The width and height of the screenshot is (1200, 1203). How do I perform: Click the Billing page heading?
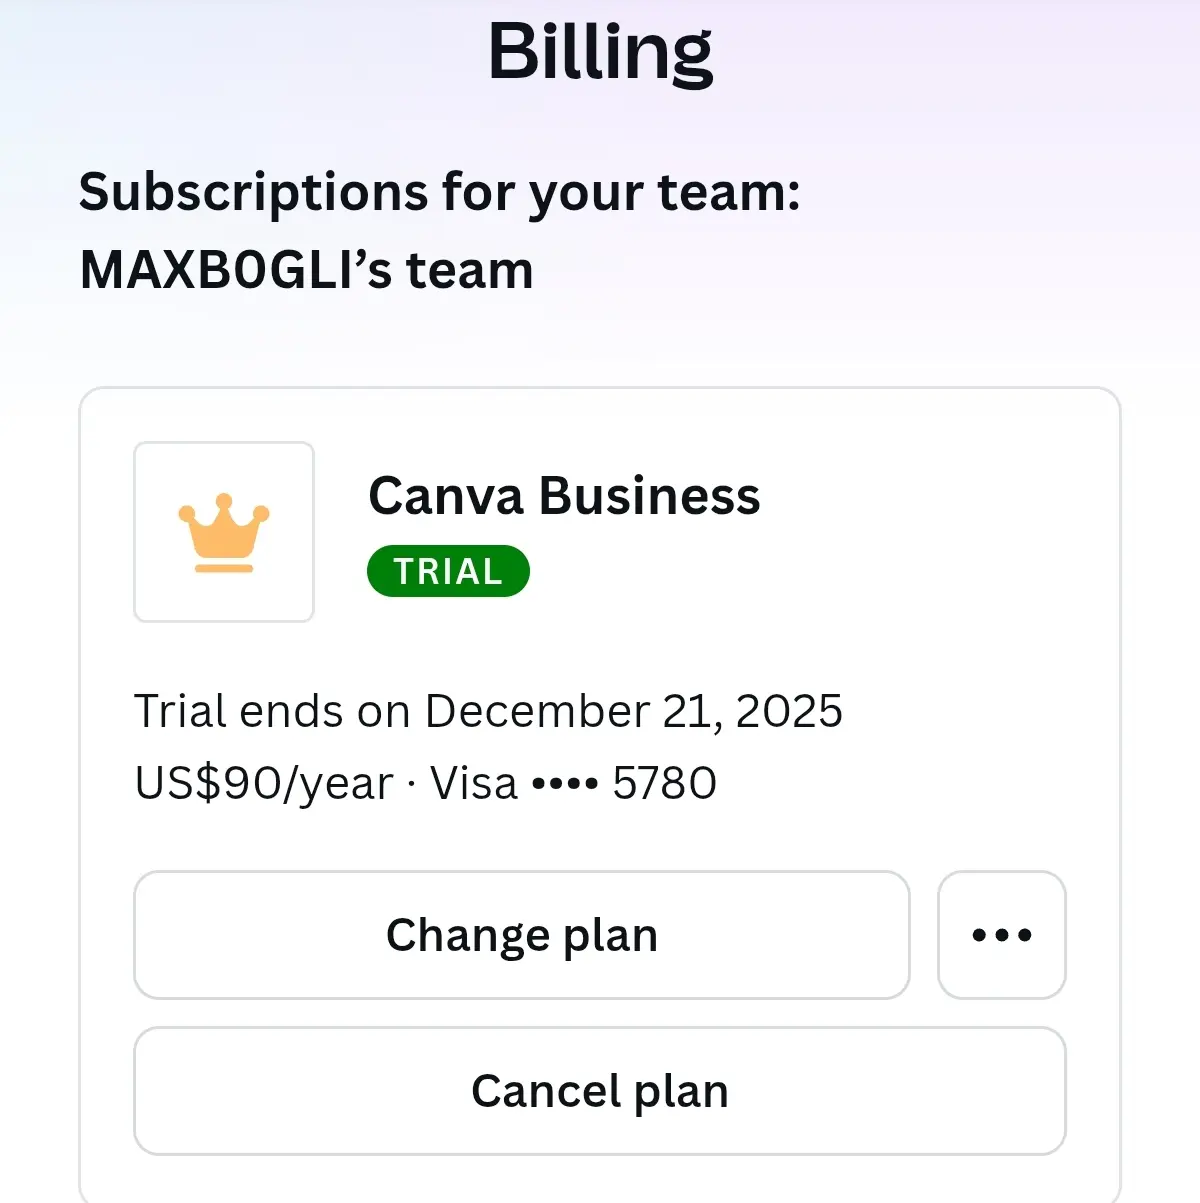coord(600,52)
